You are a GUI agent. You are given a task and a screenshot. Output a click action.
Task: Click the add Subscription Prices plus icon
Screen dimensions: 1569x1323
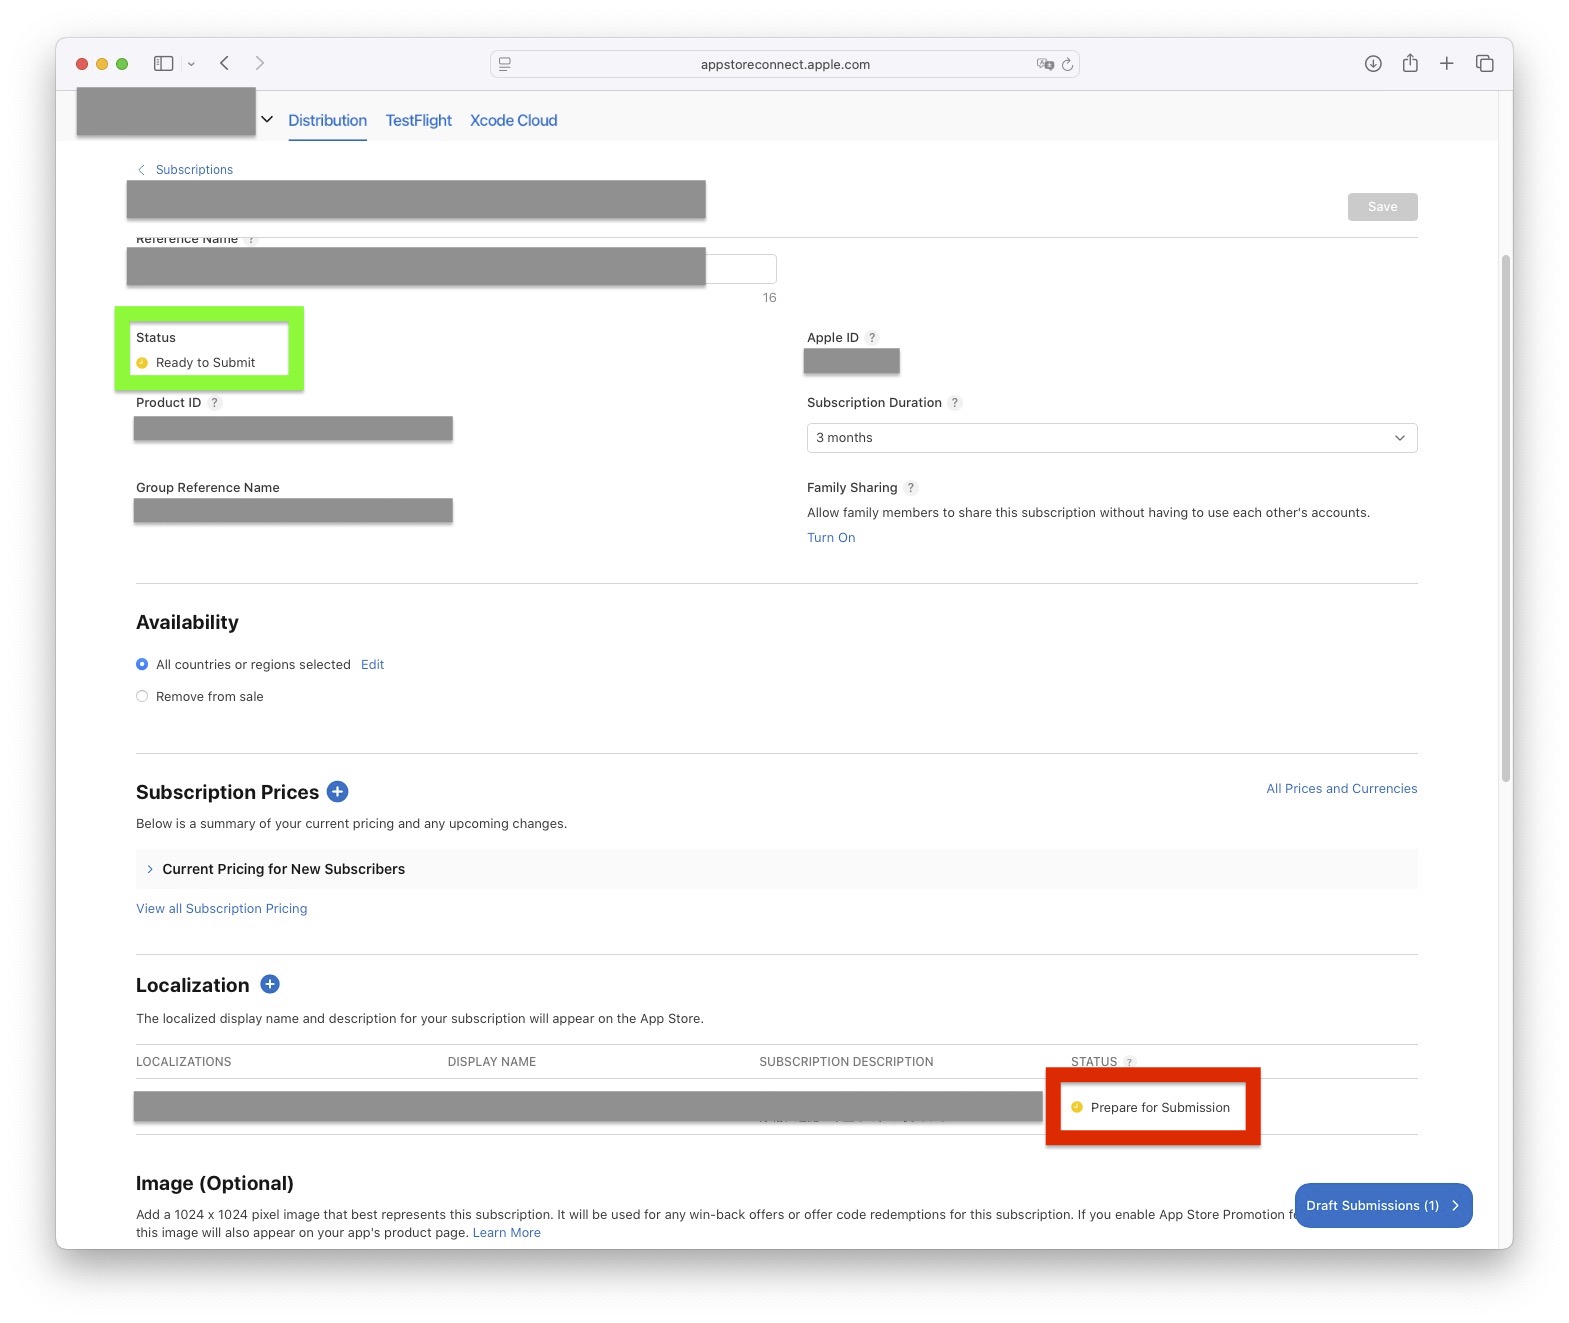point(338,792)
